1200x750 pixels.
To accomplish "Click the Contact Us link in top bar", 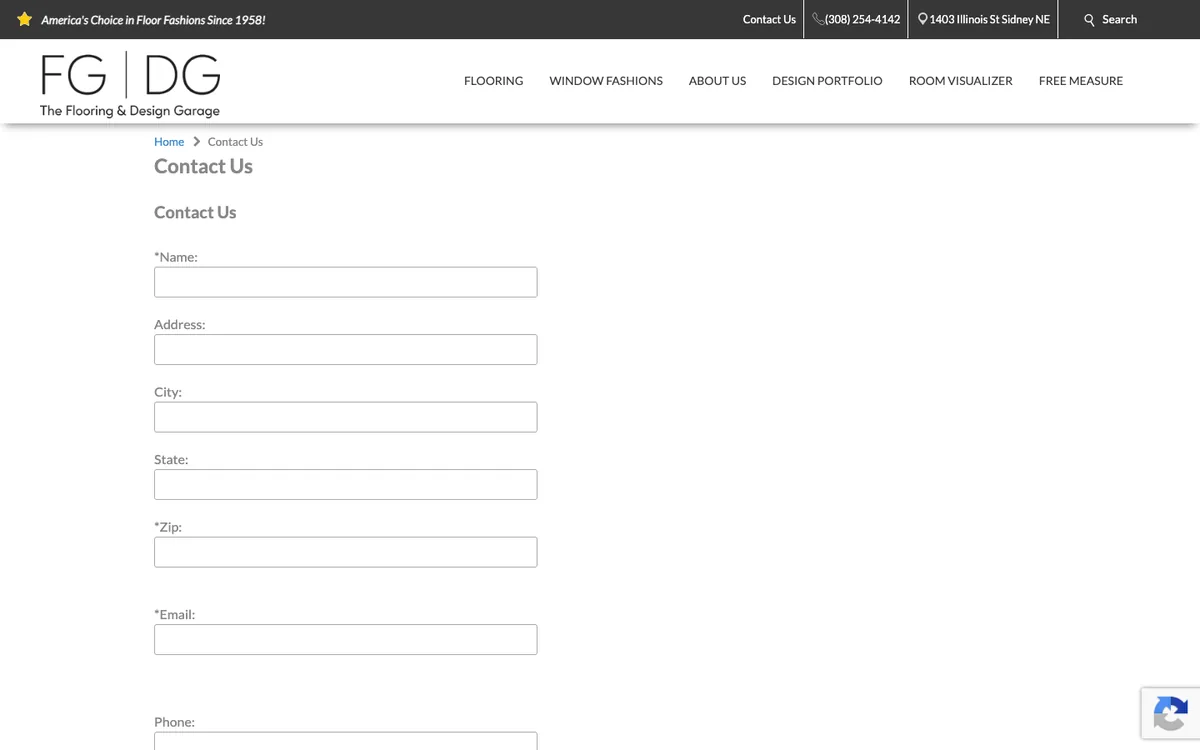I will click(769, 19).
